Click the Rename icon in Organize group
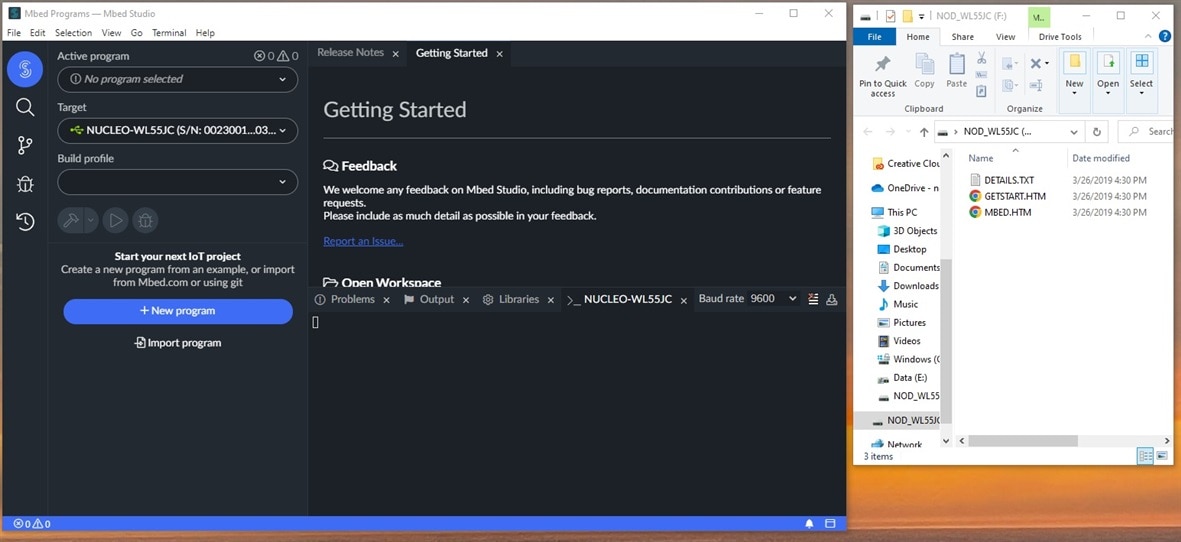Image resolution: width=1181 pixels, height=542 pixels. [x=1038, y=85]
